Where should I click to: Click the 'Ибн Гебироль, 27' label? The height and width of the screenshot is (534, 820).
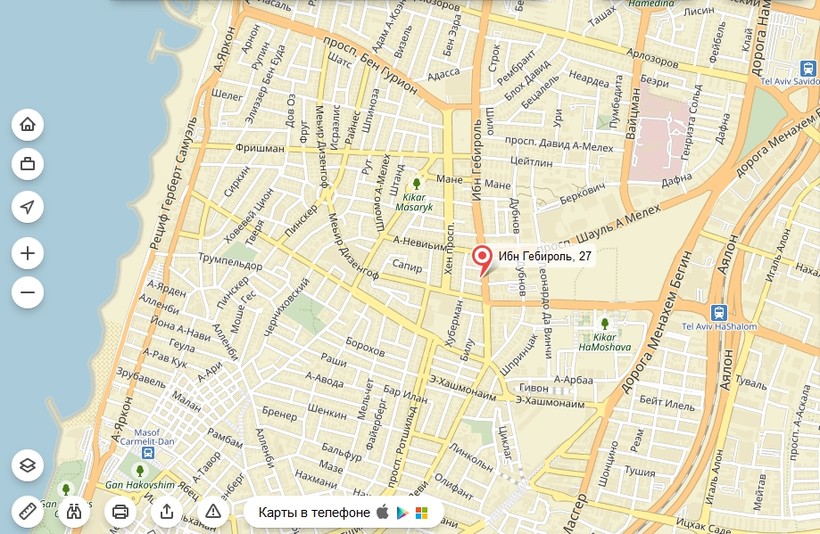pos(545,256)
